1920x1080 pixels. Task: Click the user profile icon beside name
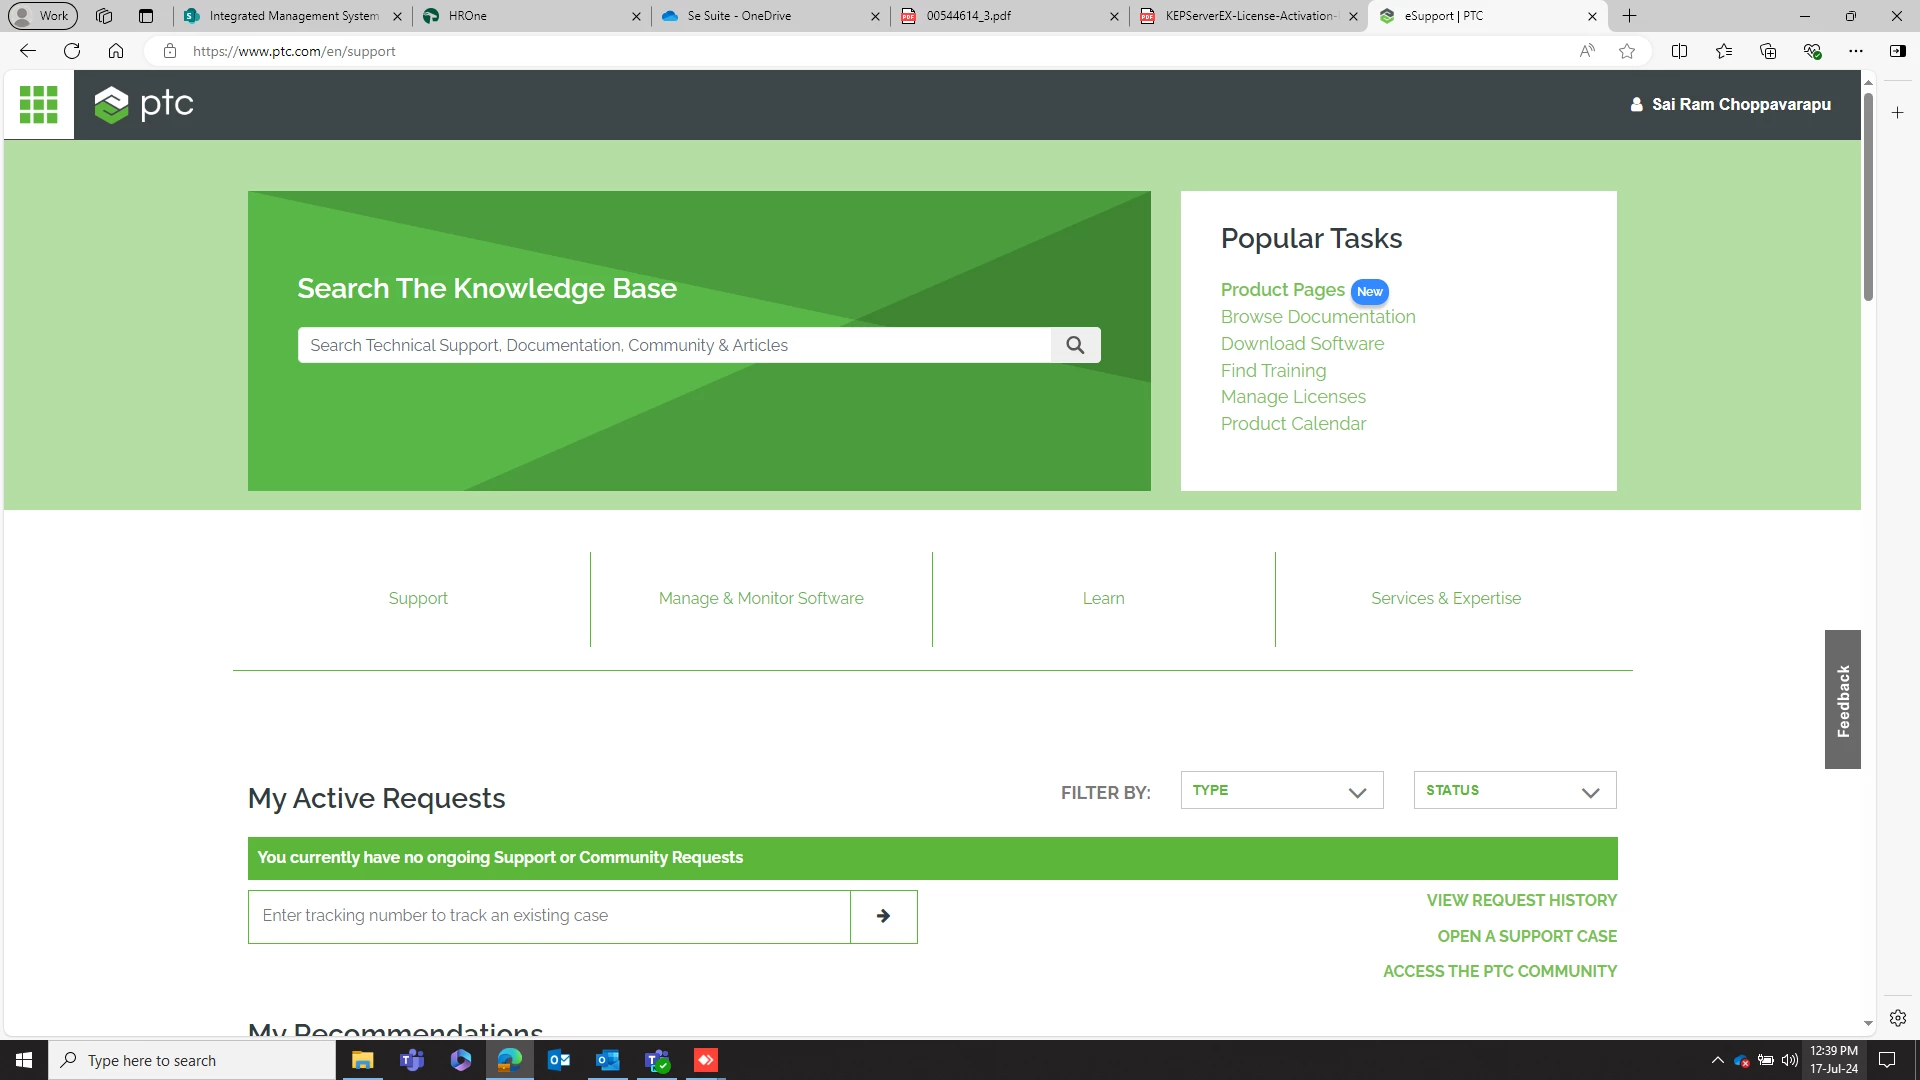pos(1636,104)
